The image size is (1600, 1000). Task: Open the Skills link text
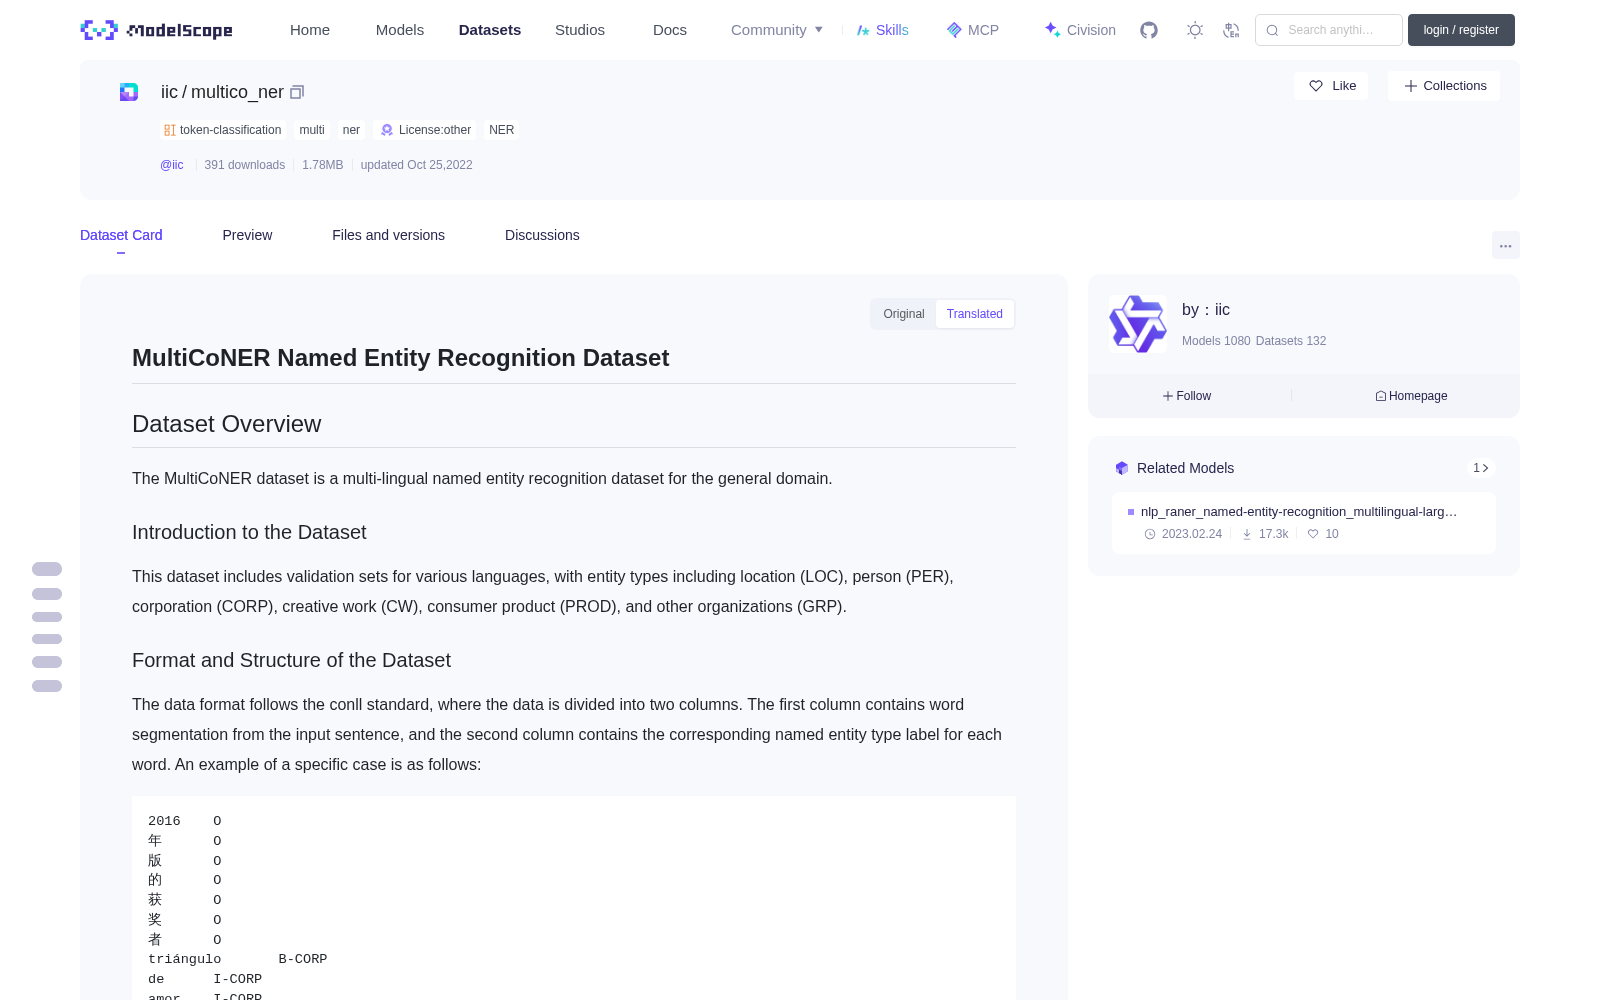coord(892,30)
